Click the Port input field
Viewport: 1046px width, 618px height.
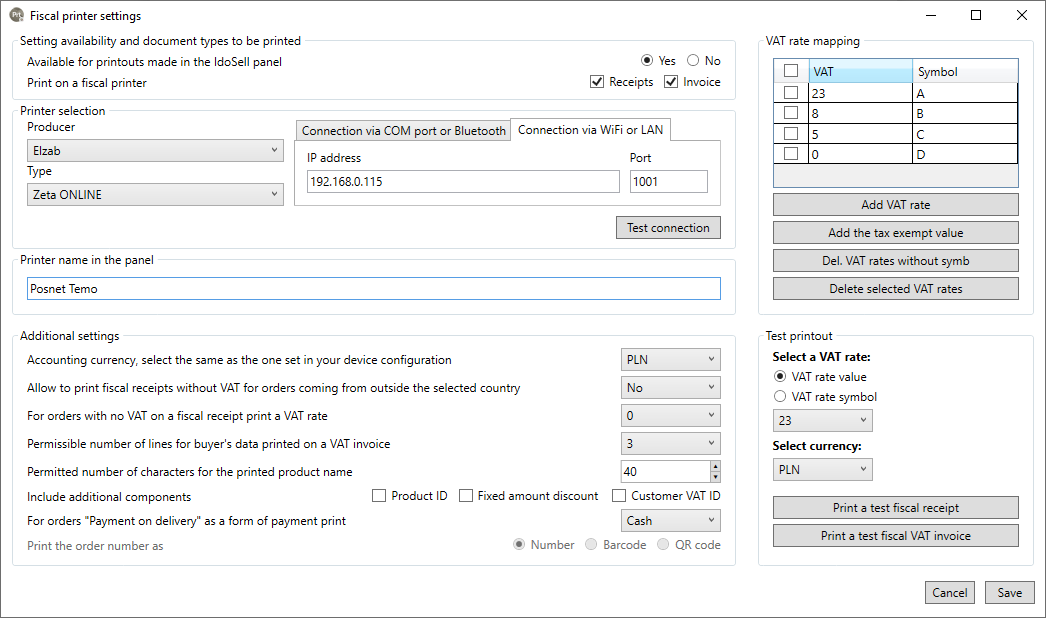coord(668,182)
